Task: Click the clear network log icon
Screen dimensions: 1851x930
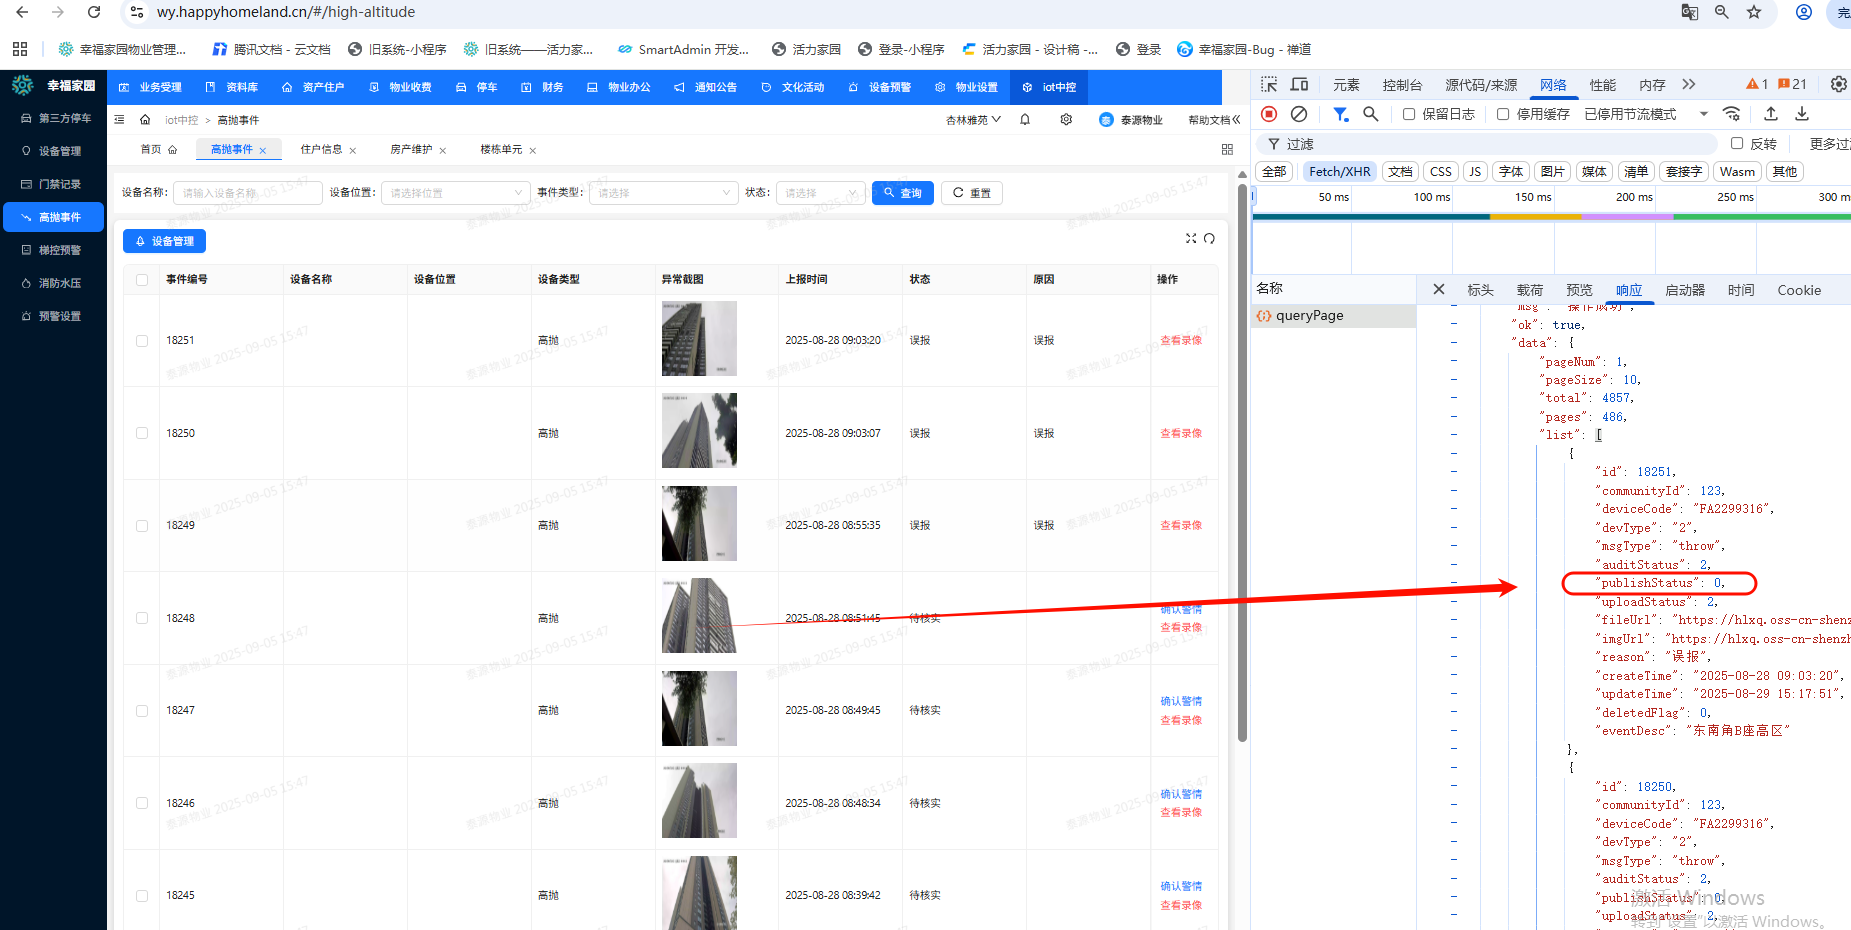Action: tap(1299, 114)
